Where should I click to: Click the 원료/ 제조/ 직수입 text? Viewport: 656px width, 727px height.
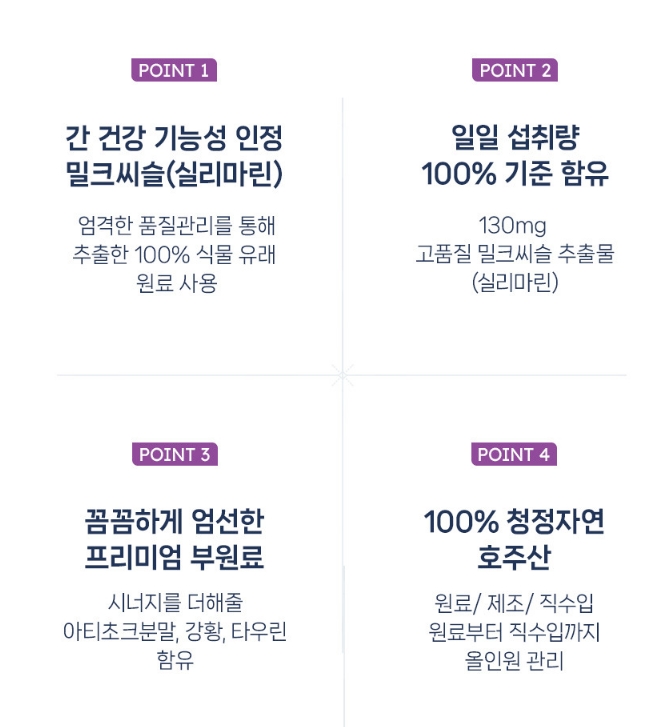point(514,603)
